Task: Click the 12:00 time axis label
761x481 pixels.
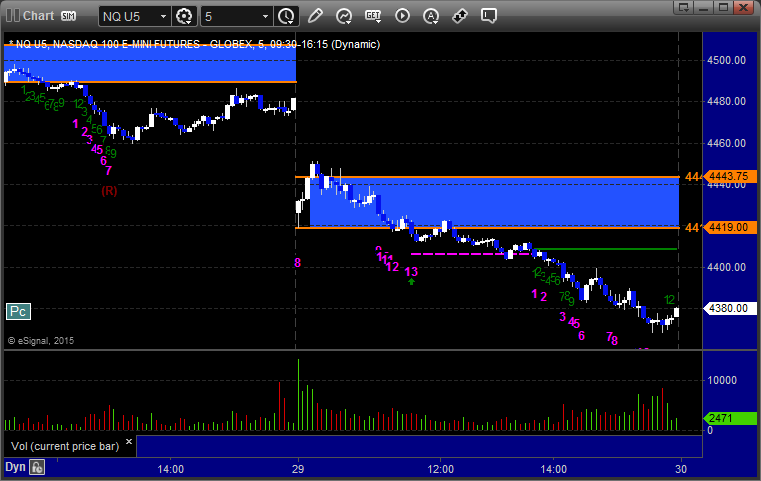Action: [440, 469]
